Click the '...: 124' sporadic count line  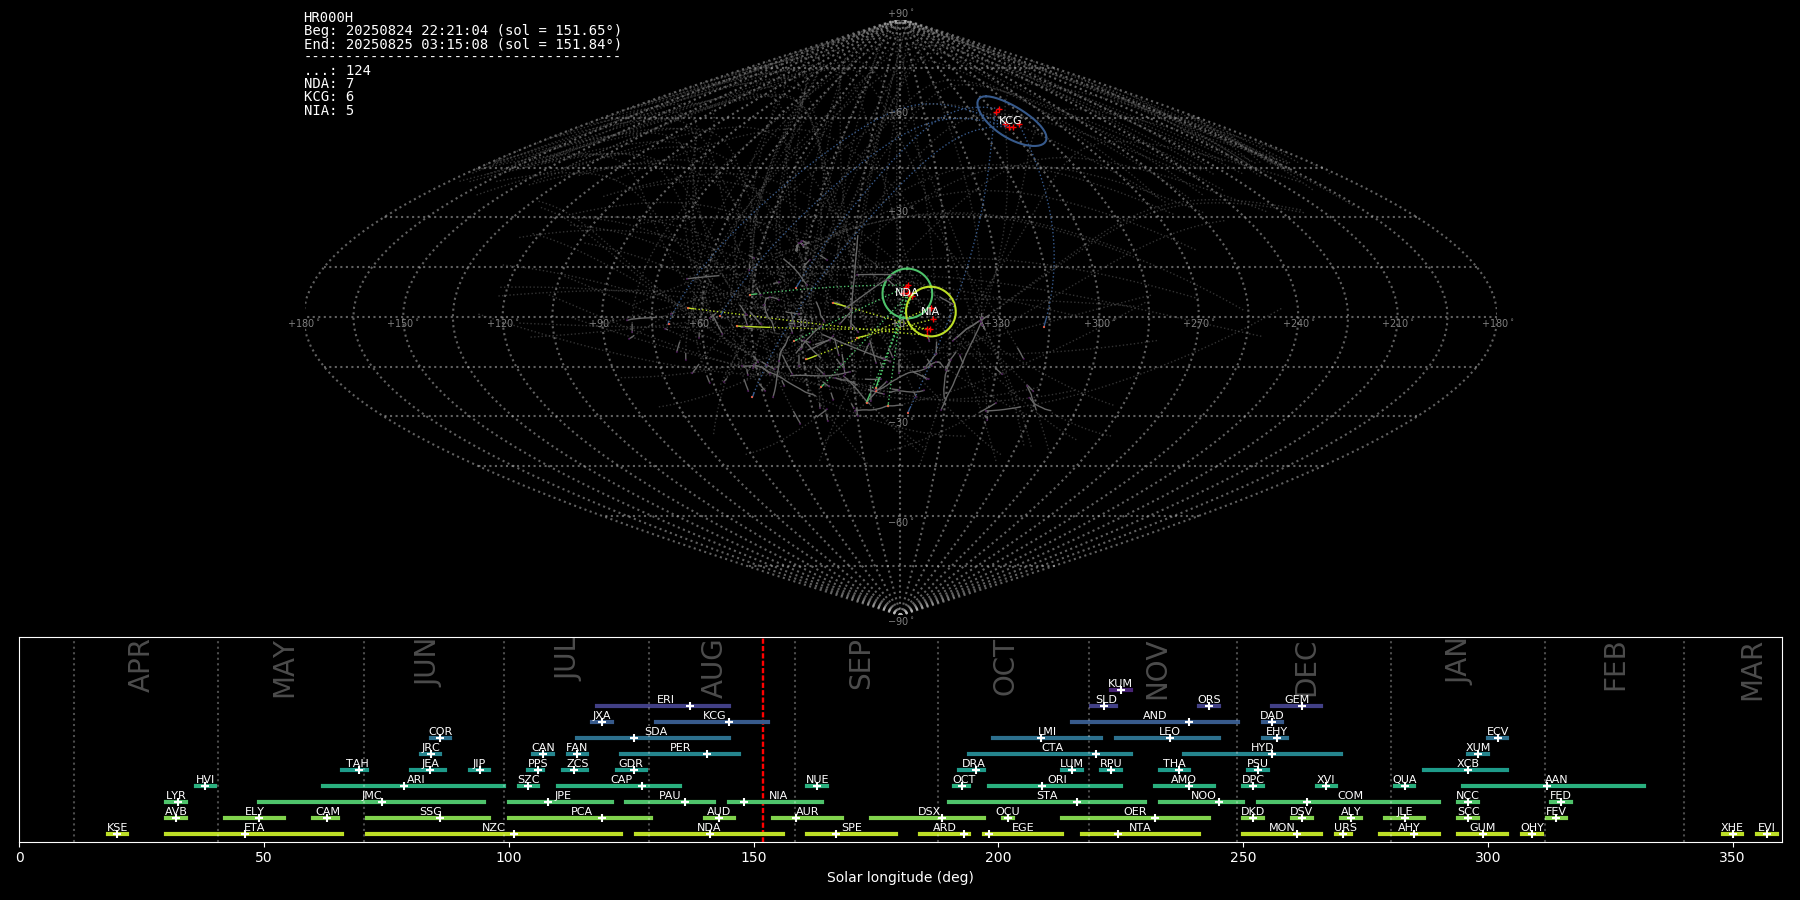(x=337, y=71)
